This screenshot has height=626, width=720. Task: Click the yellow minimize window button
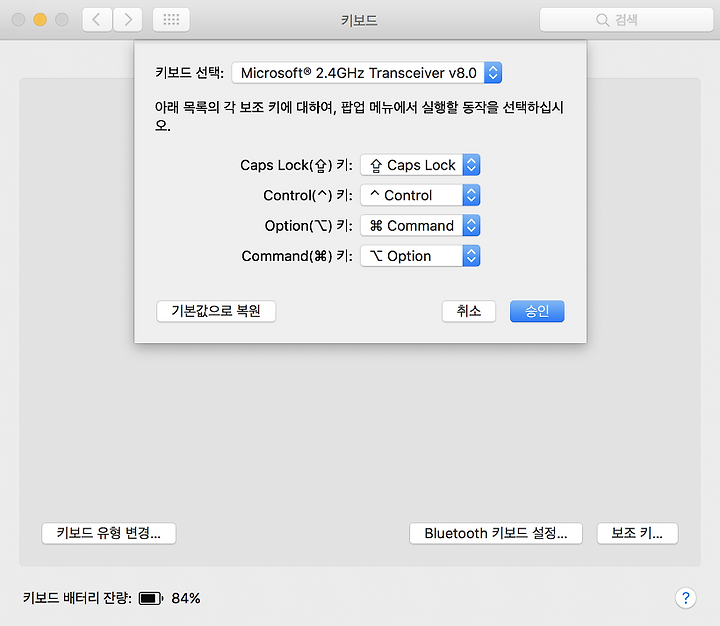(40, 20)
